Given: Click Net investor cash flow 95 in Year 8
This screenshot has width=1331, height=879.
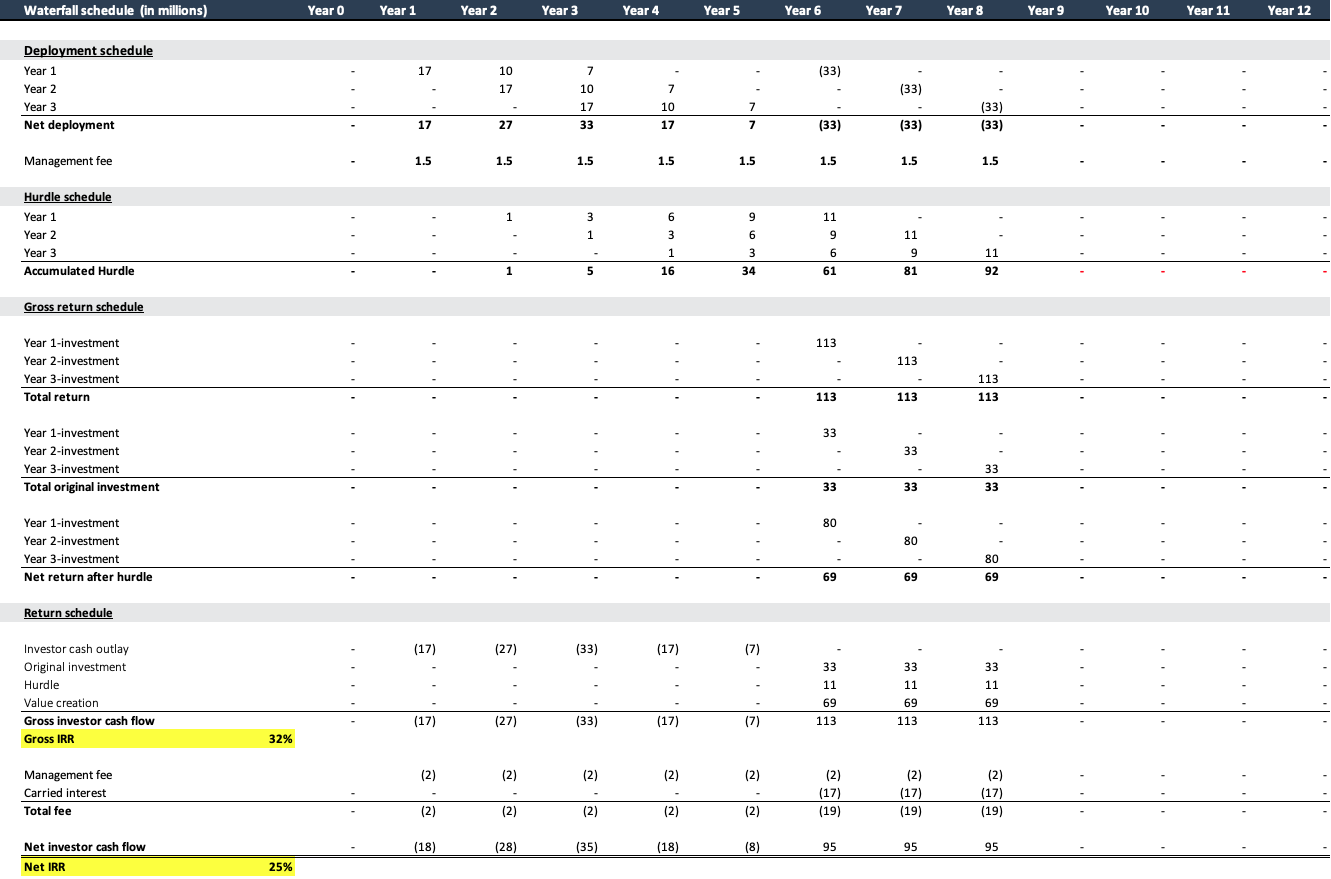Looking at the screenshot, I should click(x=991, y=847).
